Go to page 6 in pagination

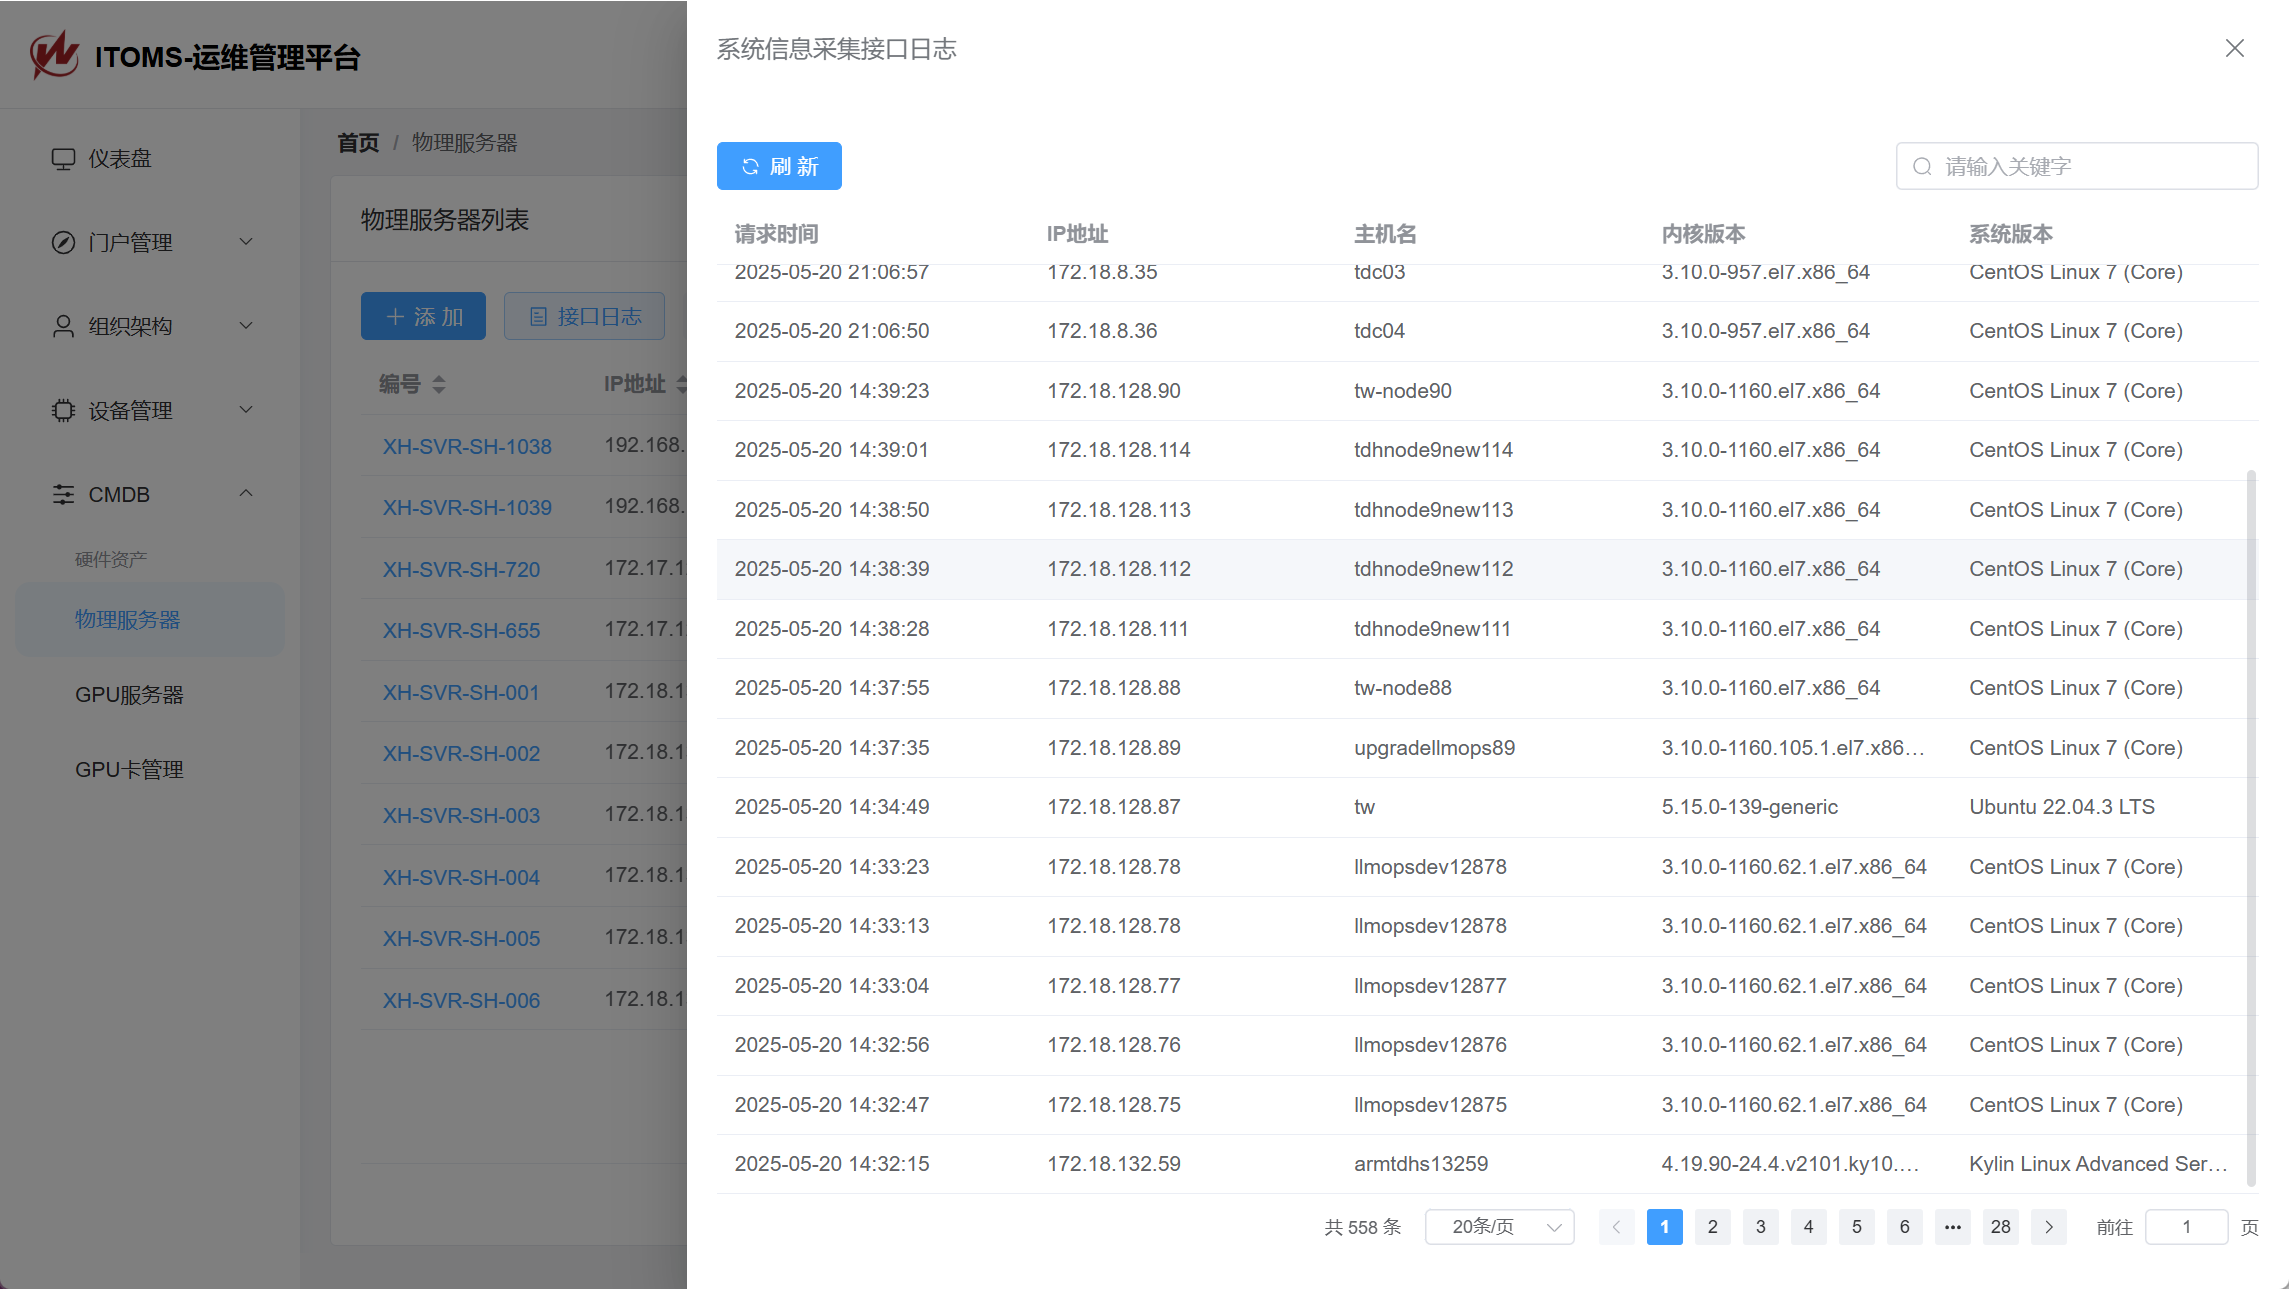[1904, 1227]
